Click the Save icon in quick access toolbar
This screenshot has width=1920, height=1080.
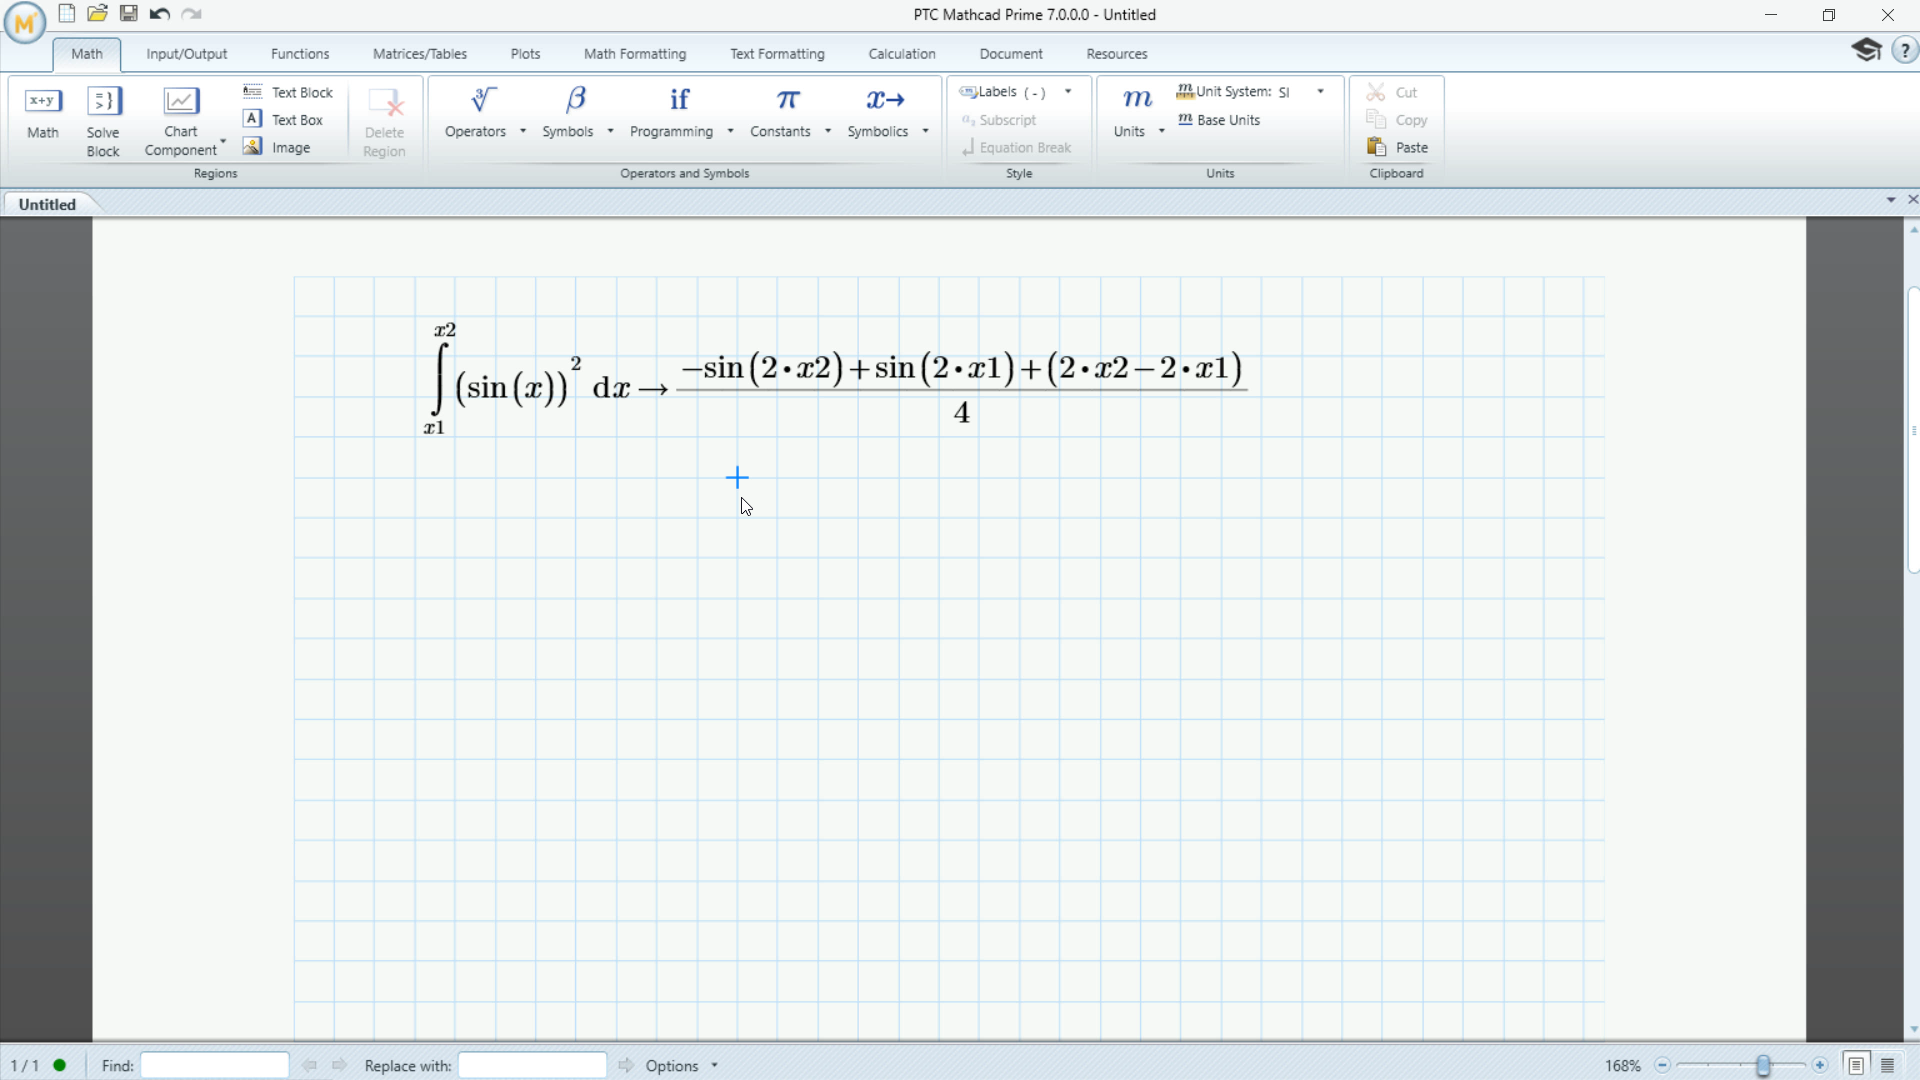pos(129,14)
